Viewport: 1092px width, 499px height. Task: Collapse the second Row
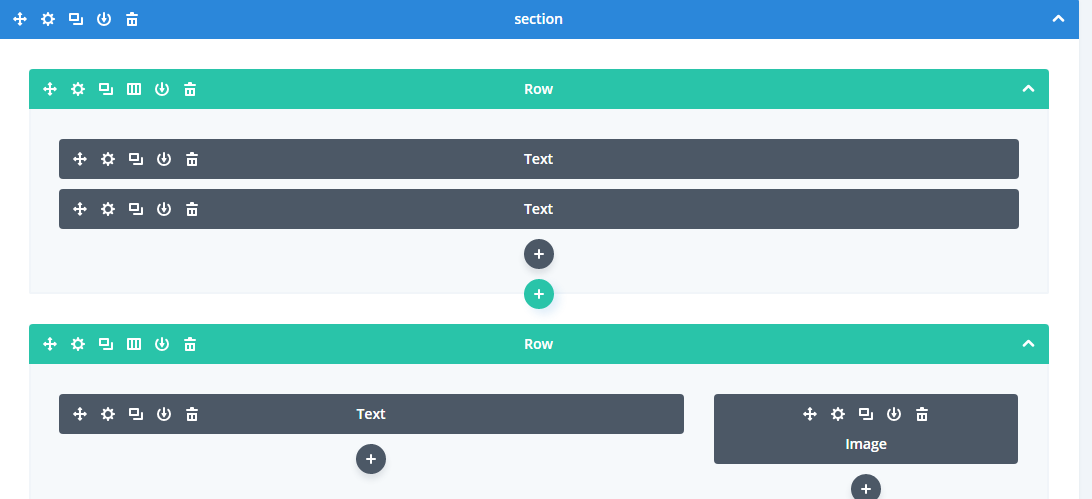pos(1028,344)
